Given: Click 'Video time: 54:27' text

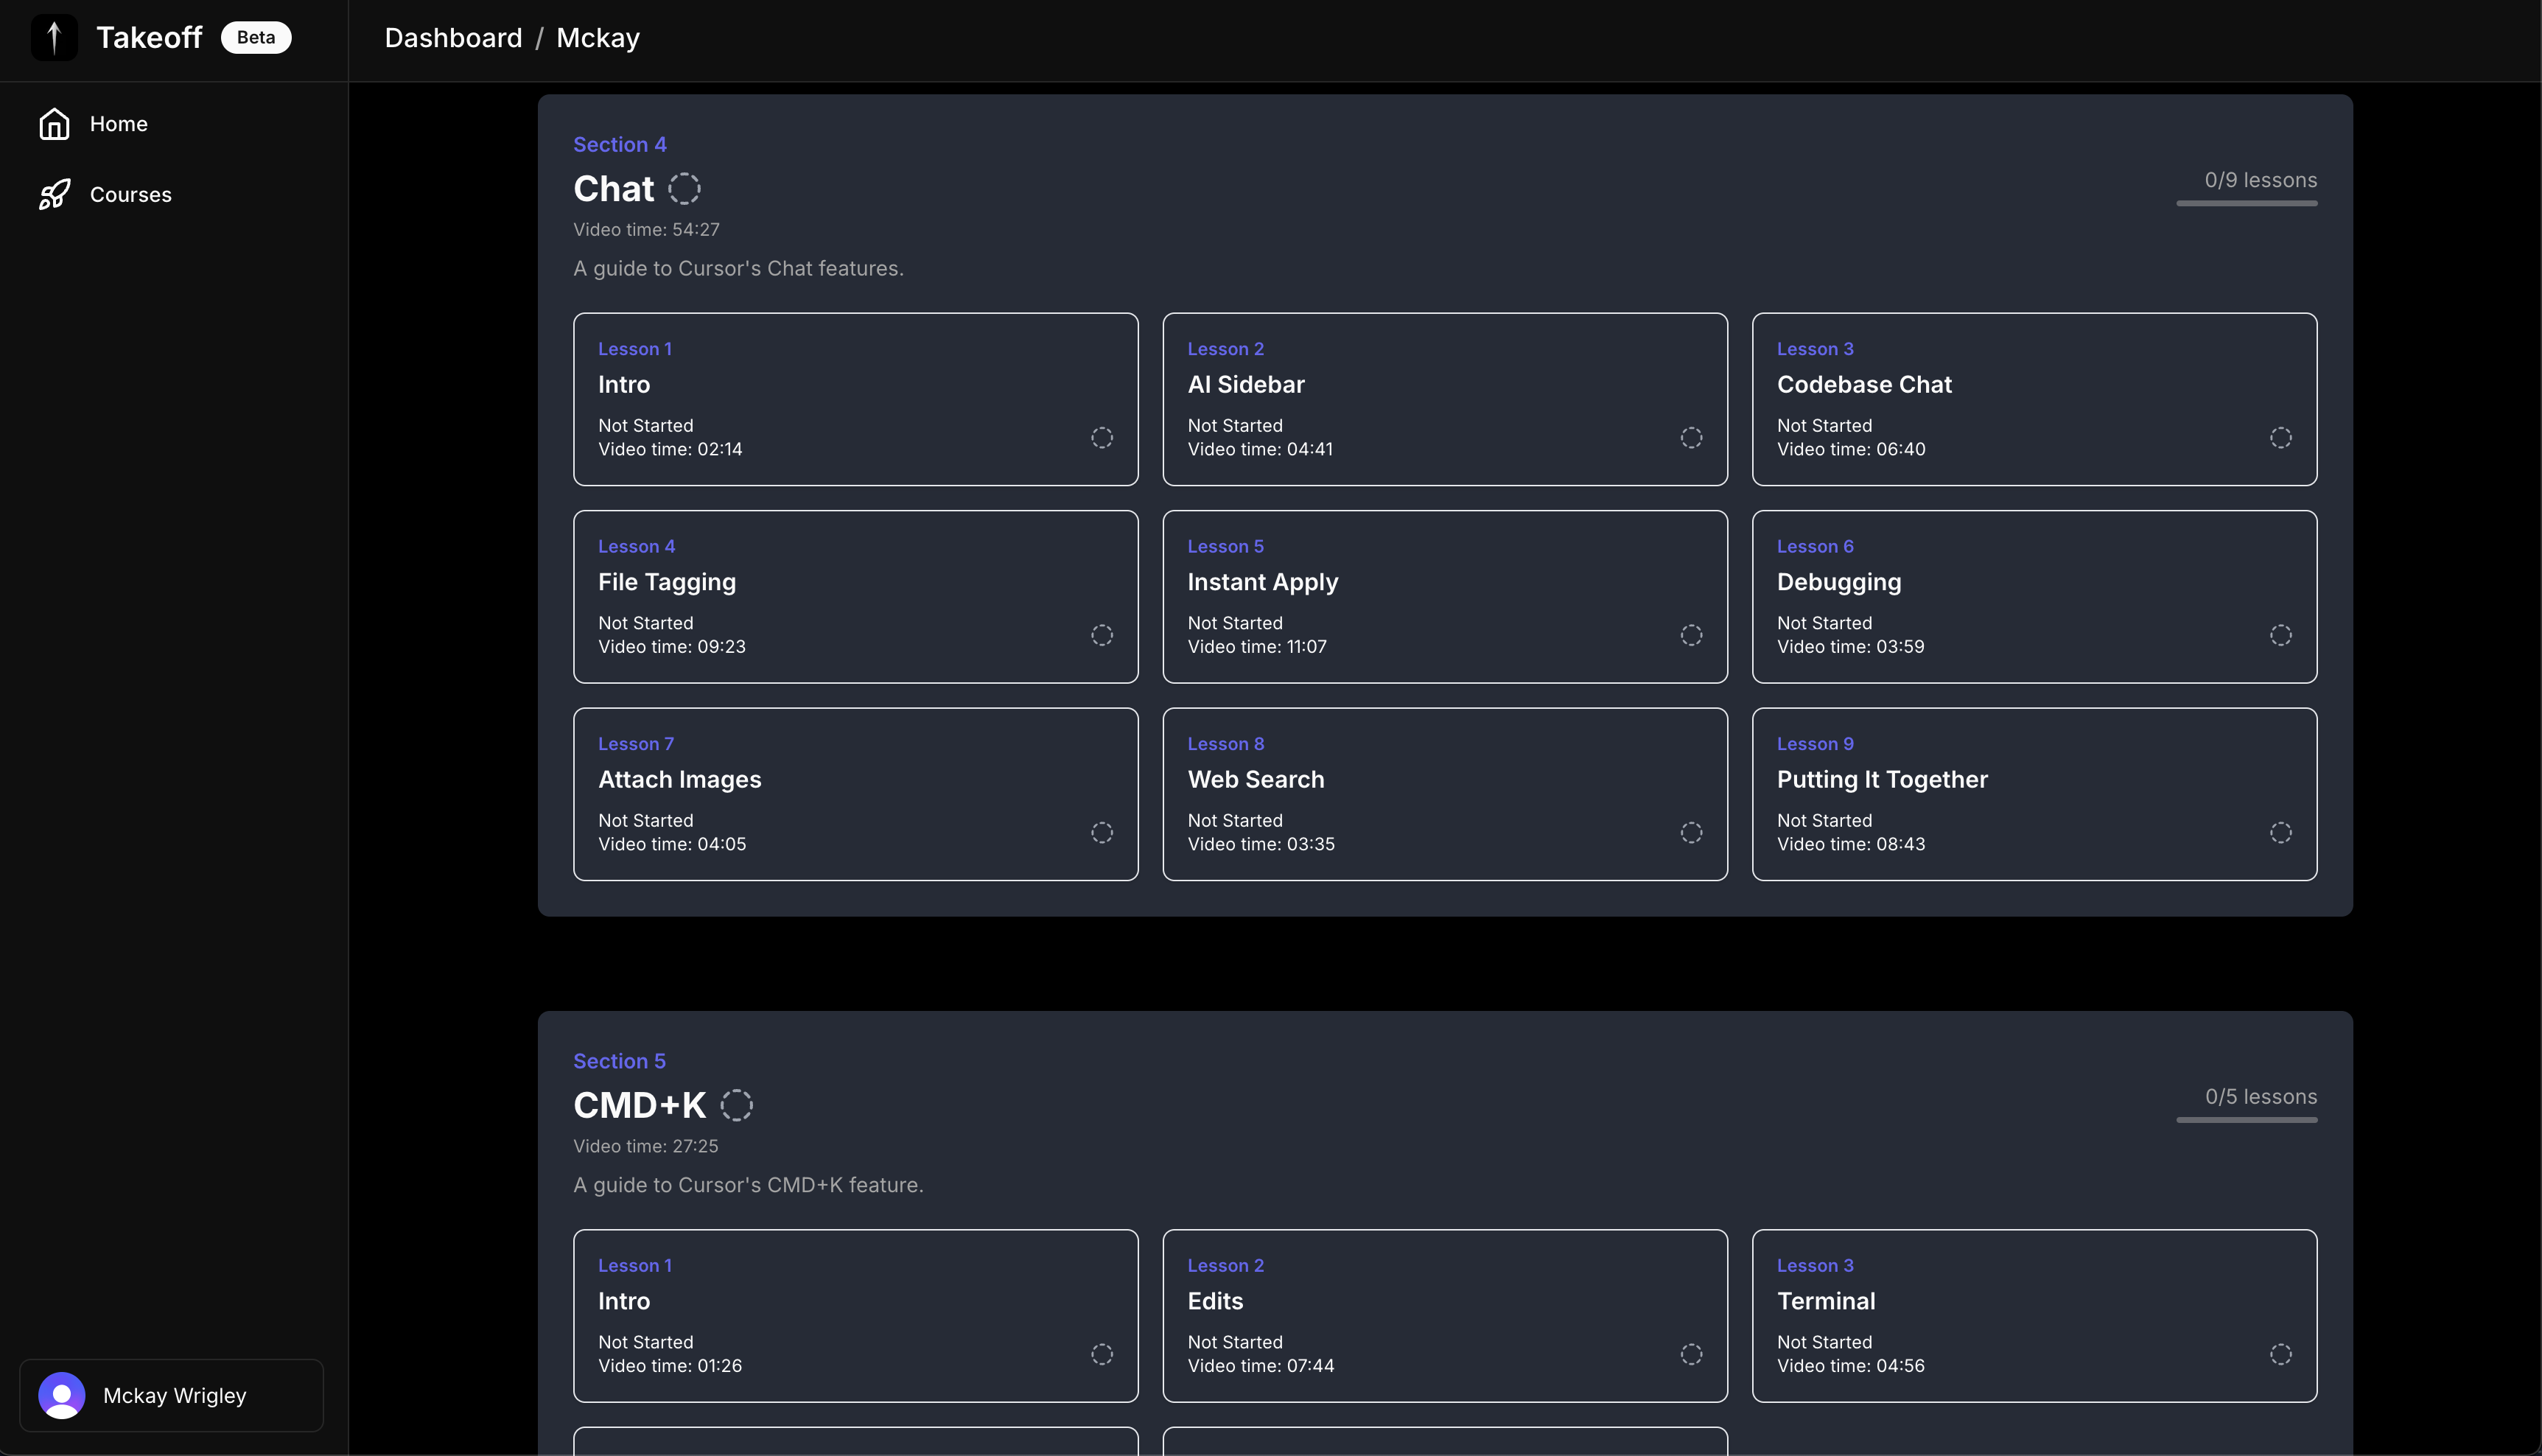Looking at the screenshot, I should pyautogui.click(x=646, y=230).
